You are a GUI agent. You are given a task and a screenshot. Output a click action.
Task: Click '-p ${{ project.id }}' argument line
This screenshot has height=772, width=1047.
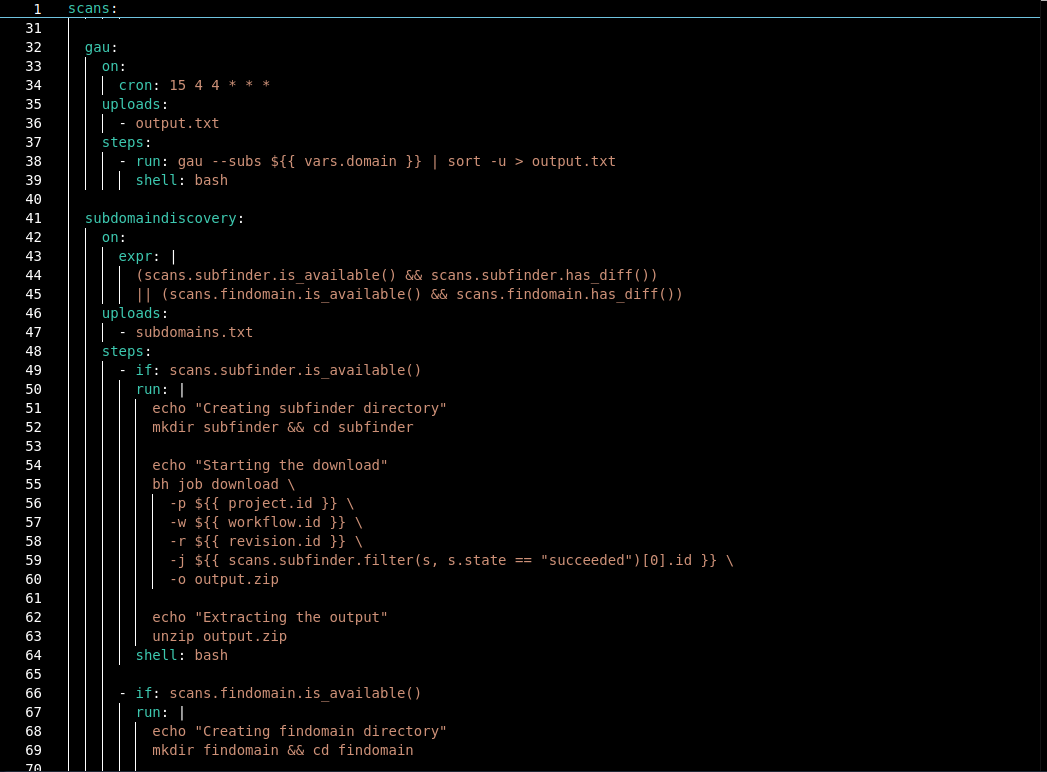[x=262, y=504]
